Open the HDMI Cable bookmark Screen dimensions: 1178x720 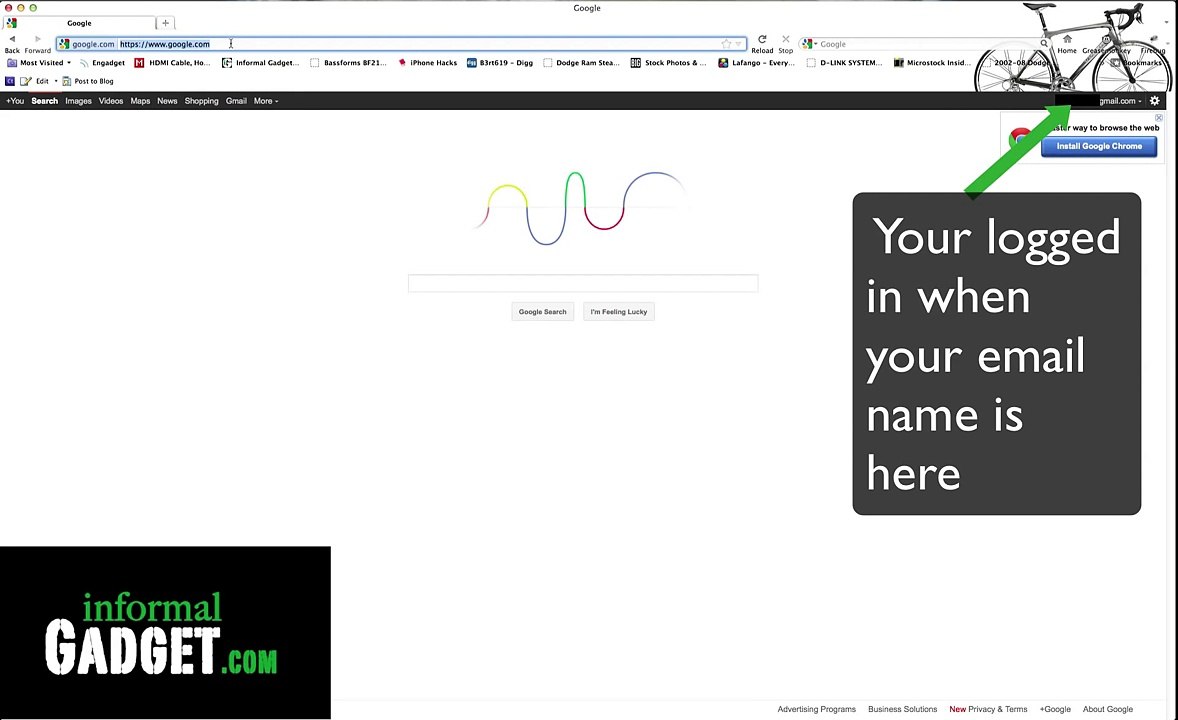172,63
